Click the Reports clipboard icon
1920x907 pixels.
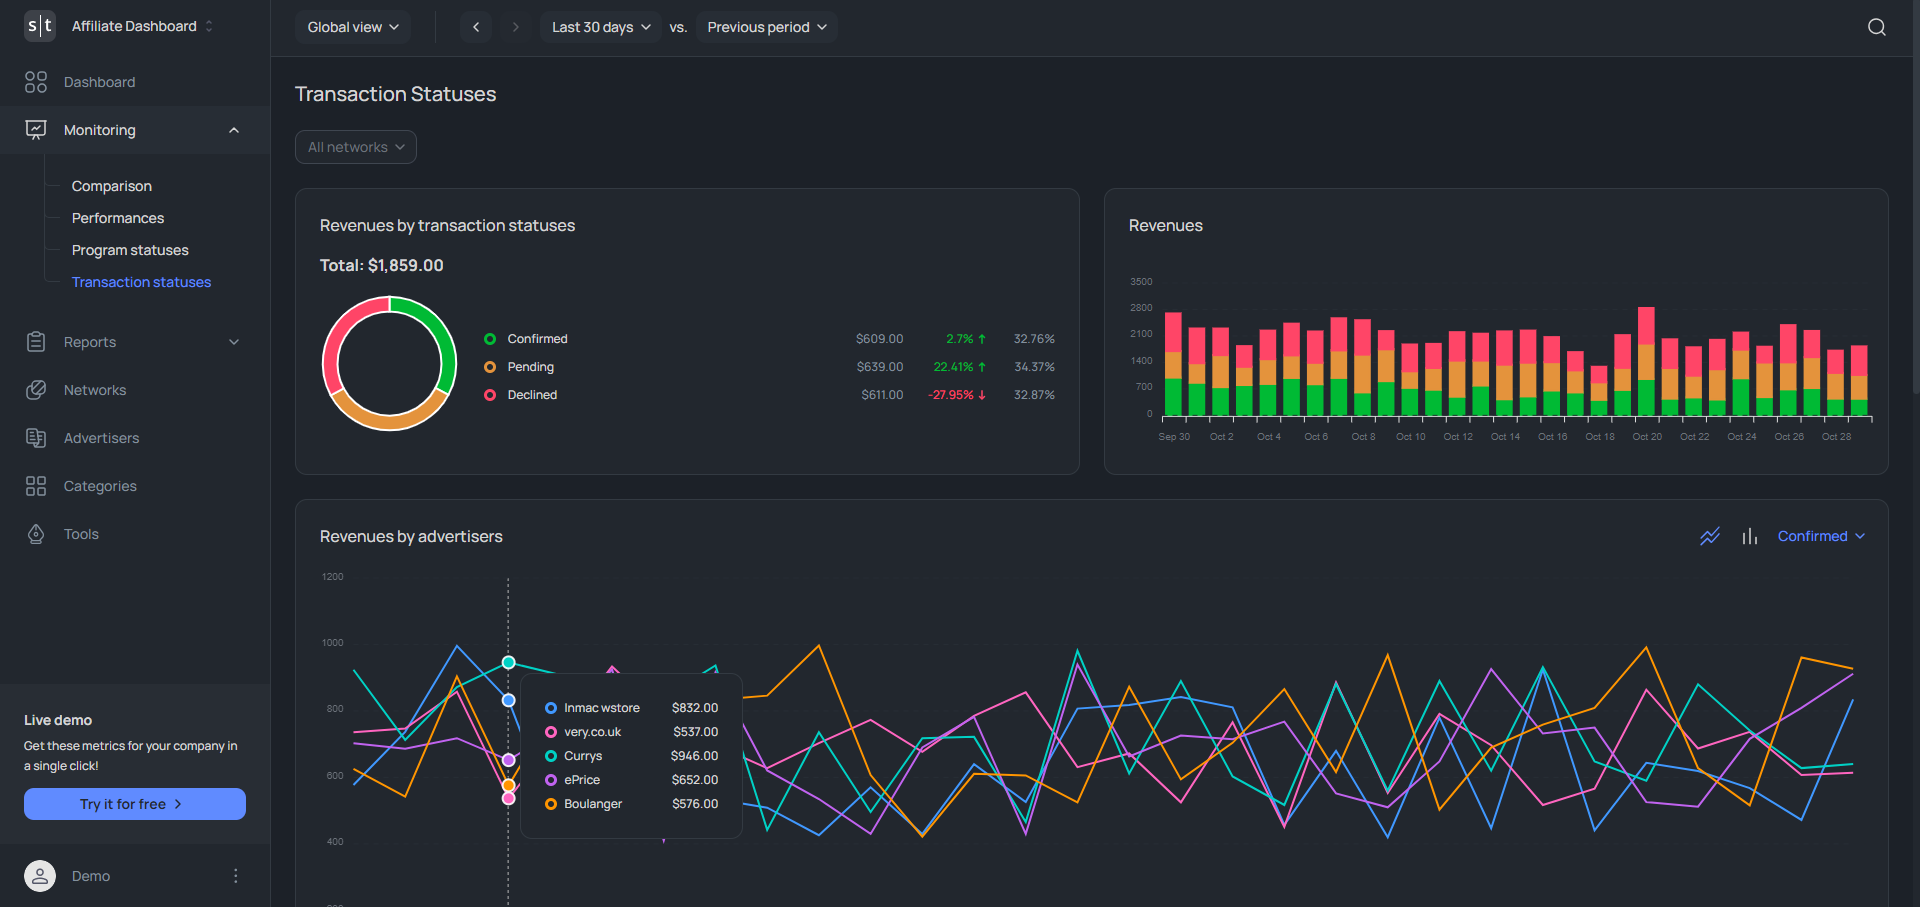(36, 342)
